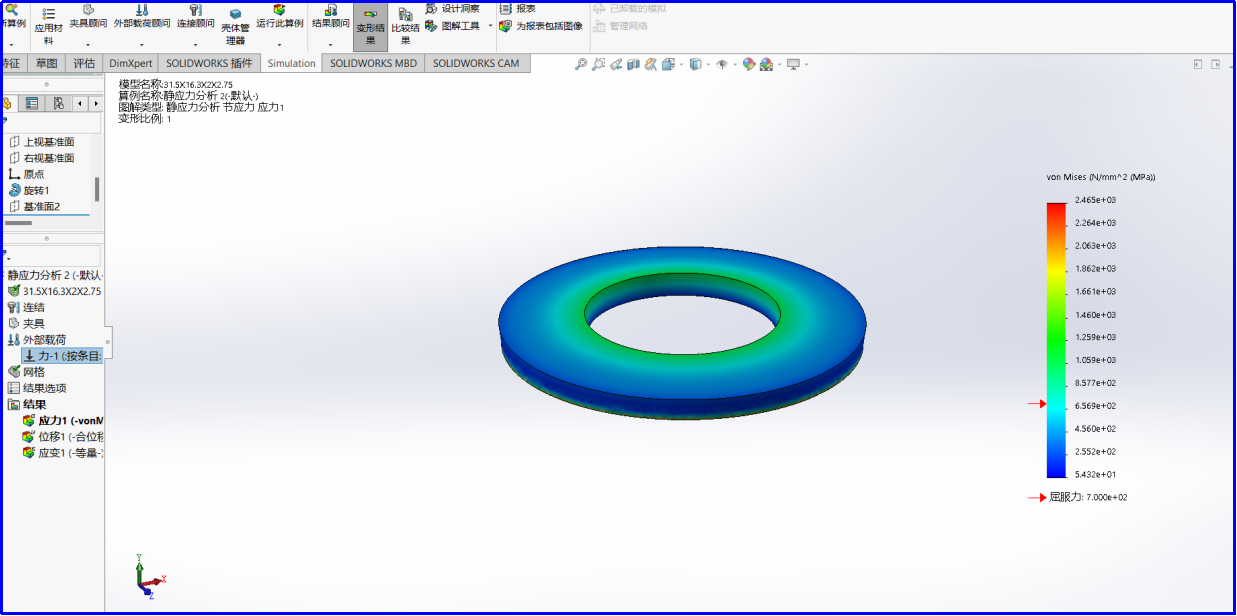Expand the Plot Tools (图解工具) dropdown
This screenshot has width=1237, height=616.
(490, 26)
